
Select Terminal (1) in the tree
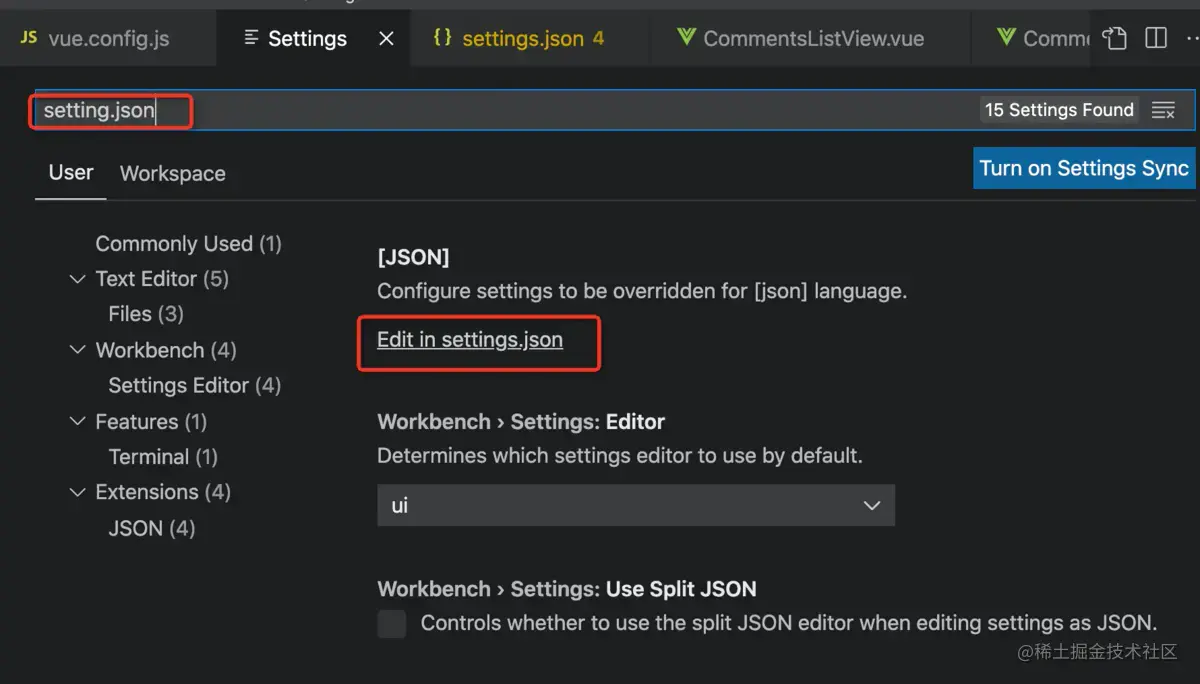pyautogui.click(x=163, y=457)
